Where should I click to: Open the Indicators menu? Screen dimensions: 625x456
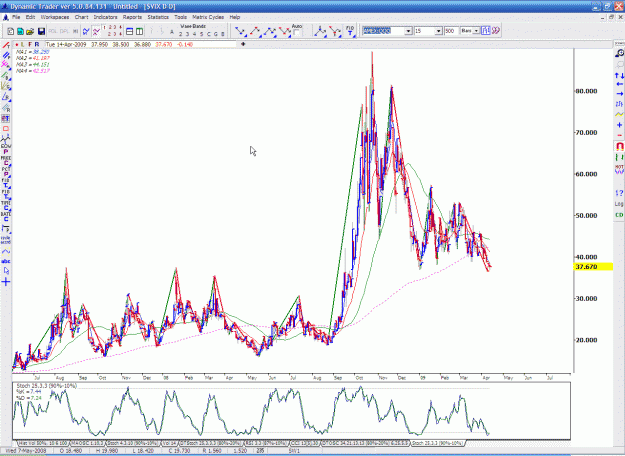(105, 17)
